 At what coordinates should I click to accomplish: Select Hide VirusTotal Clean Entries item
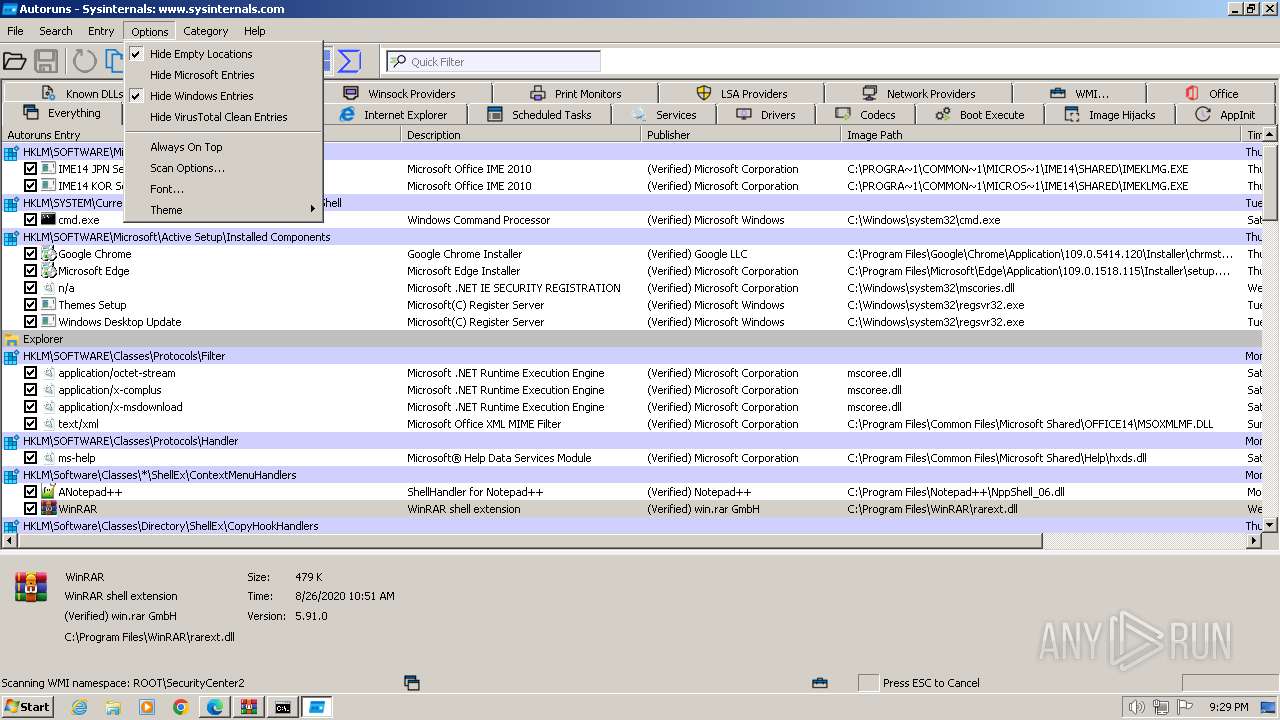pyautogui.click(x=218, y=117)
